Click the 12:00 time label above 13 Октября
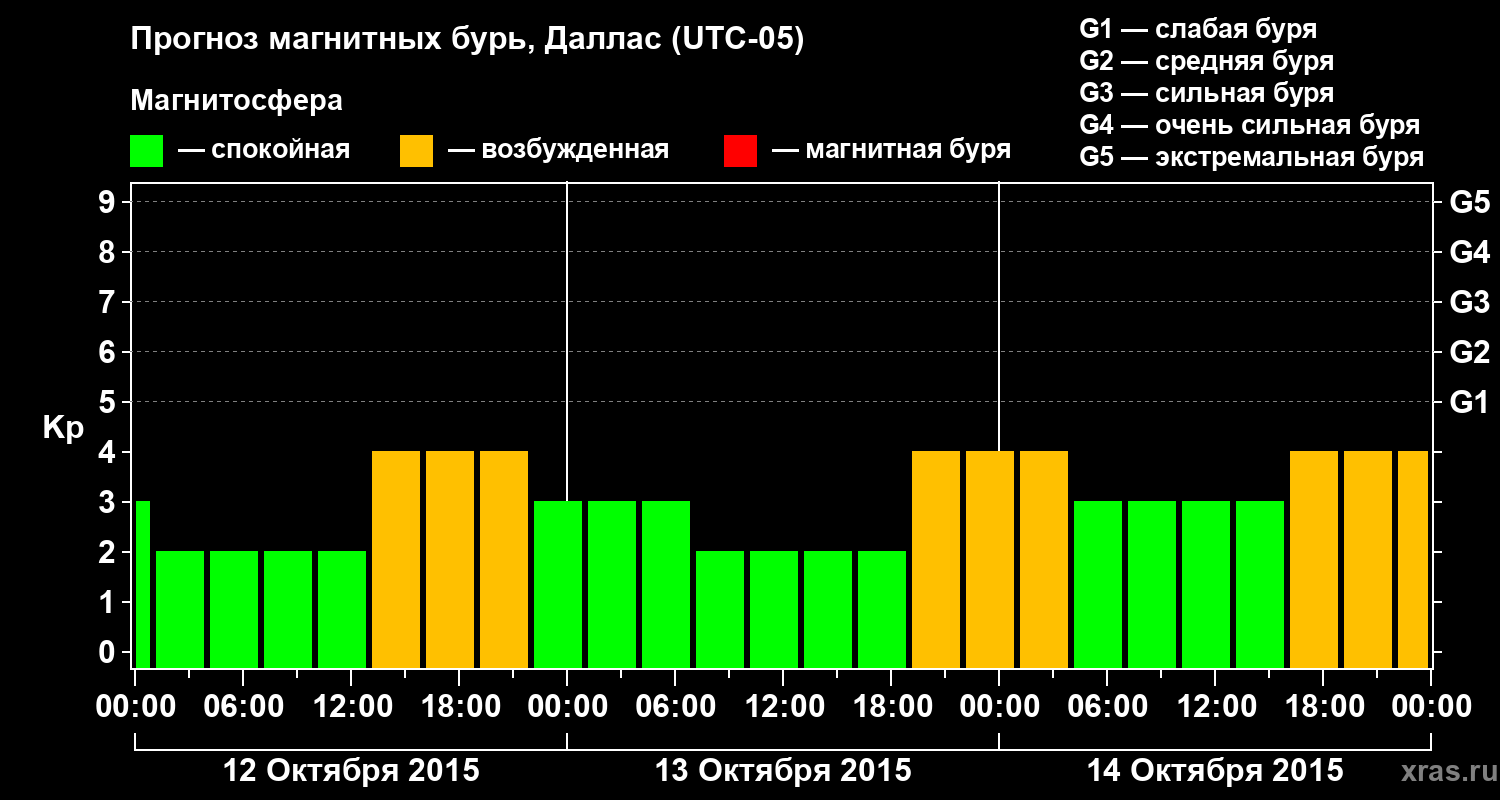Viewport: 1500px width, 800px height. click(783, 707)
